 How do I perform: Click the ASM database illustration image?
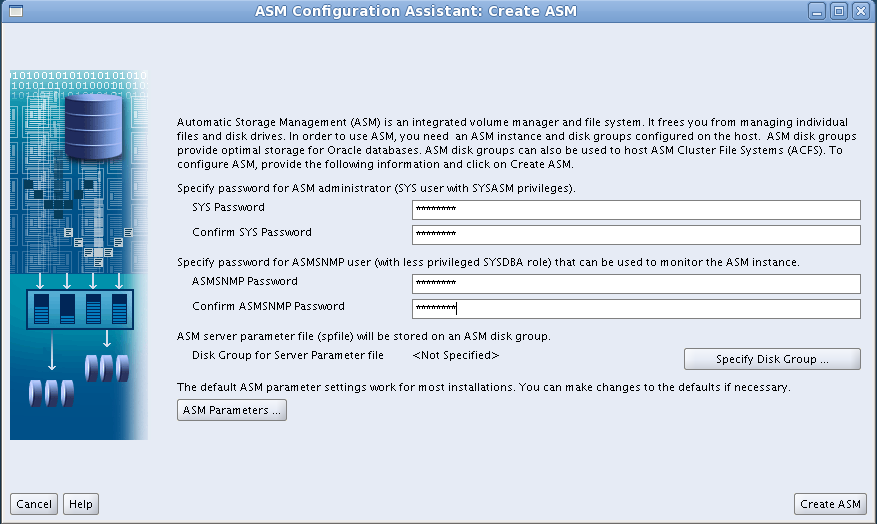(x=79, y=255)
